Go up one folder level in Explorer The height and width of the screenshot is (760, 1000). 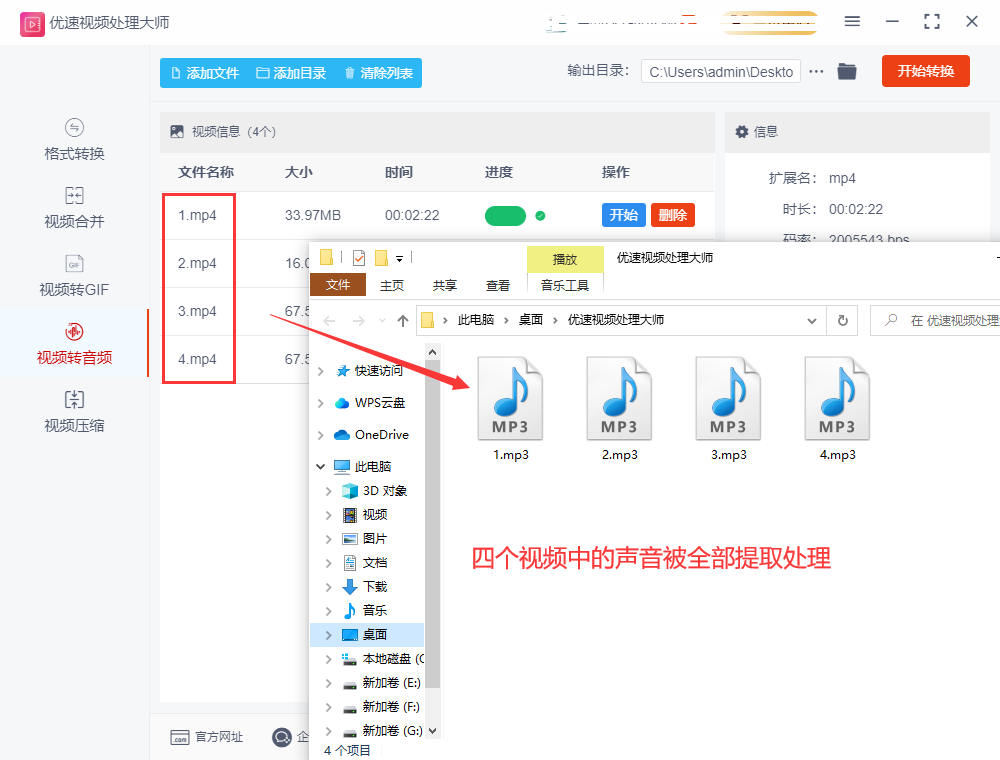pyautogui.click(x=403, y=320)
